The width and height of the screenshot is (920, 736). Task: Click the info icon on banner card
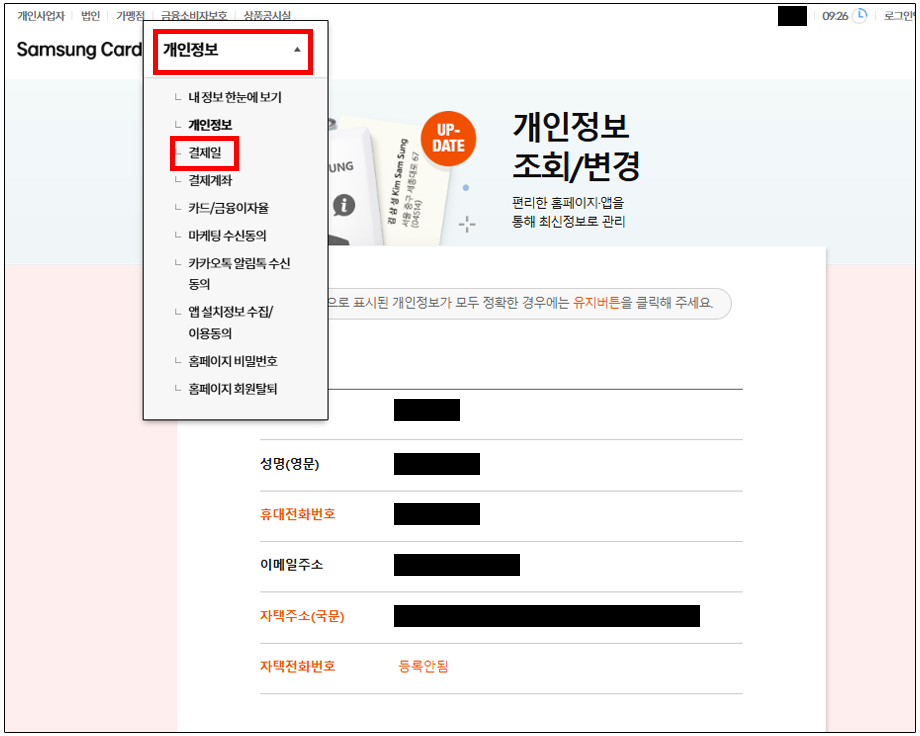345,205
